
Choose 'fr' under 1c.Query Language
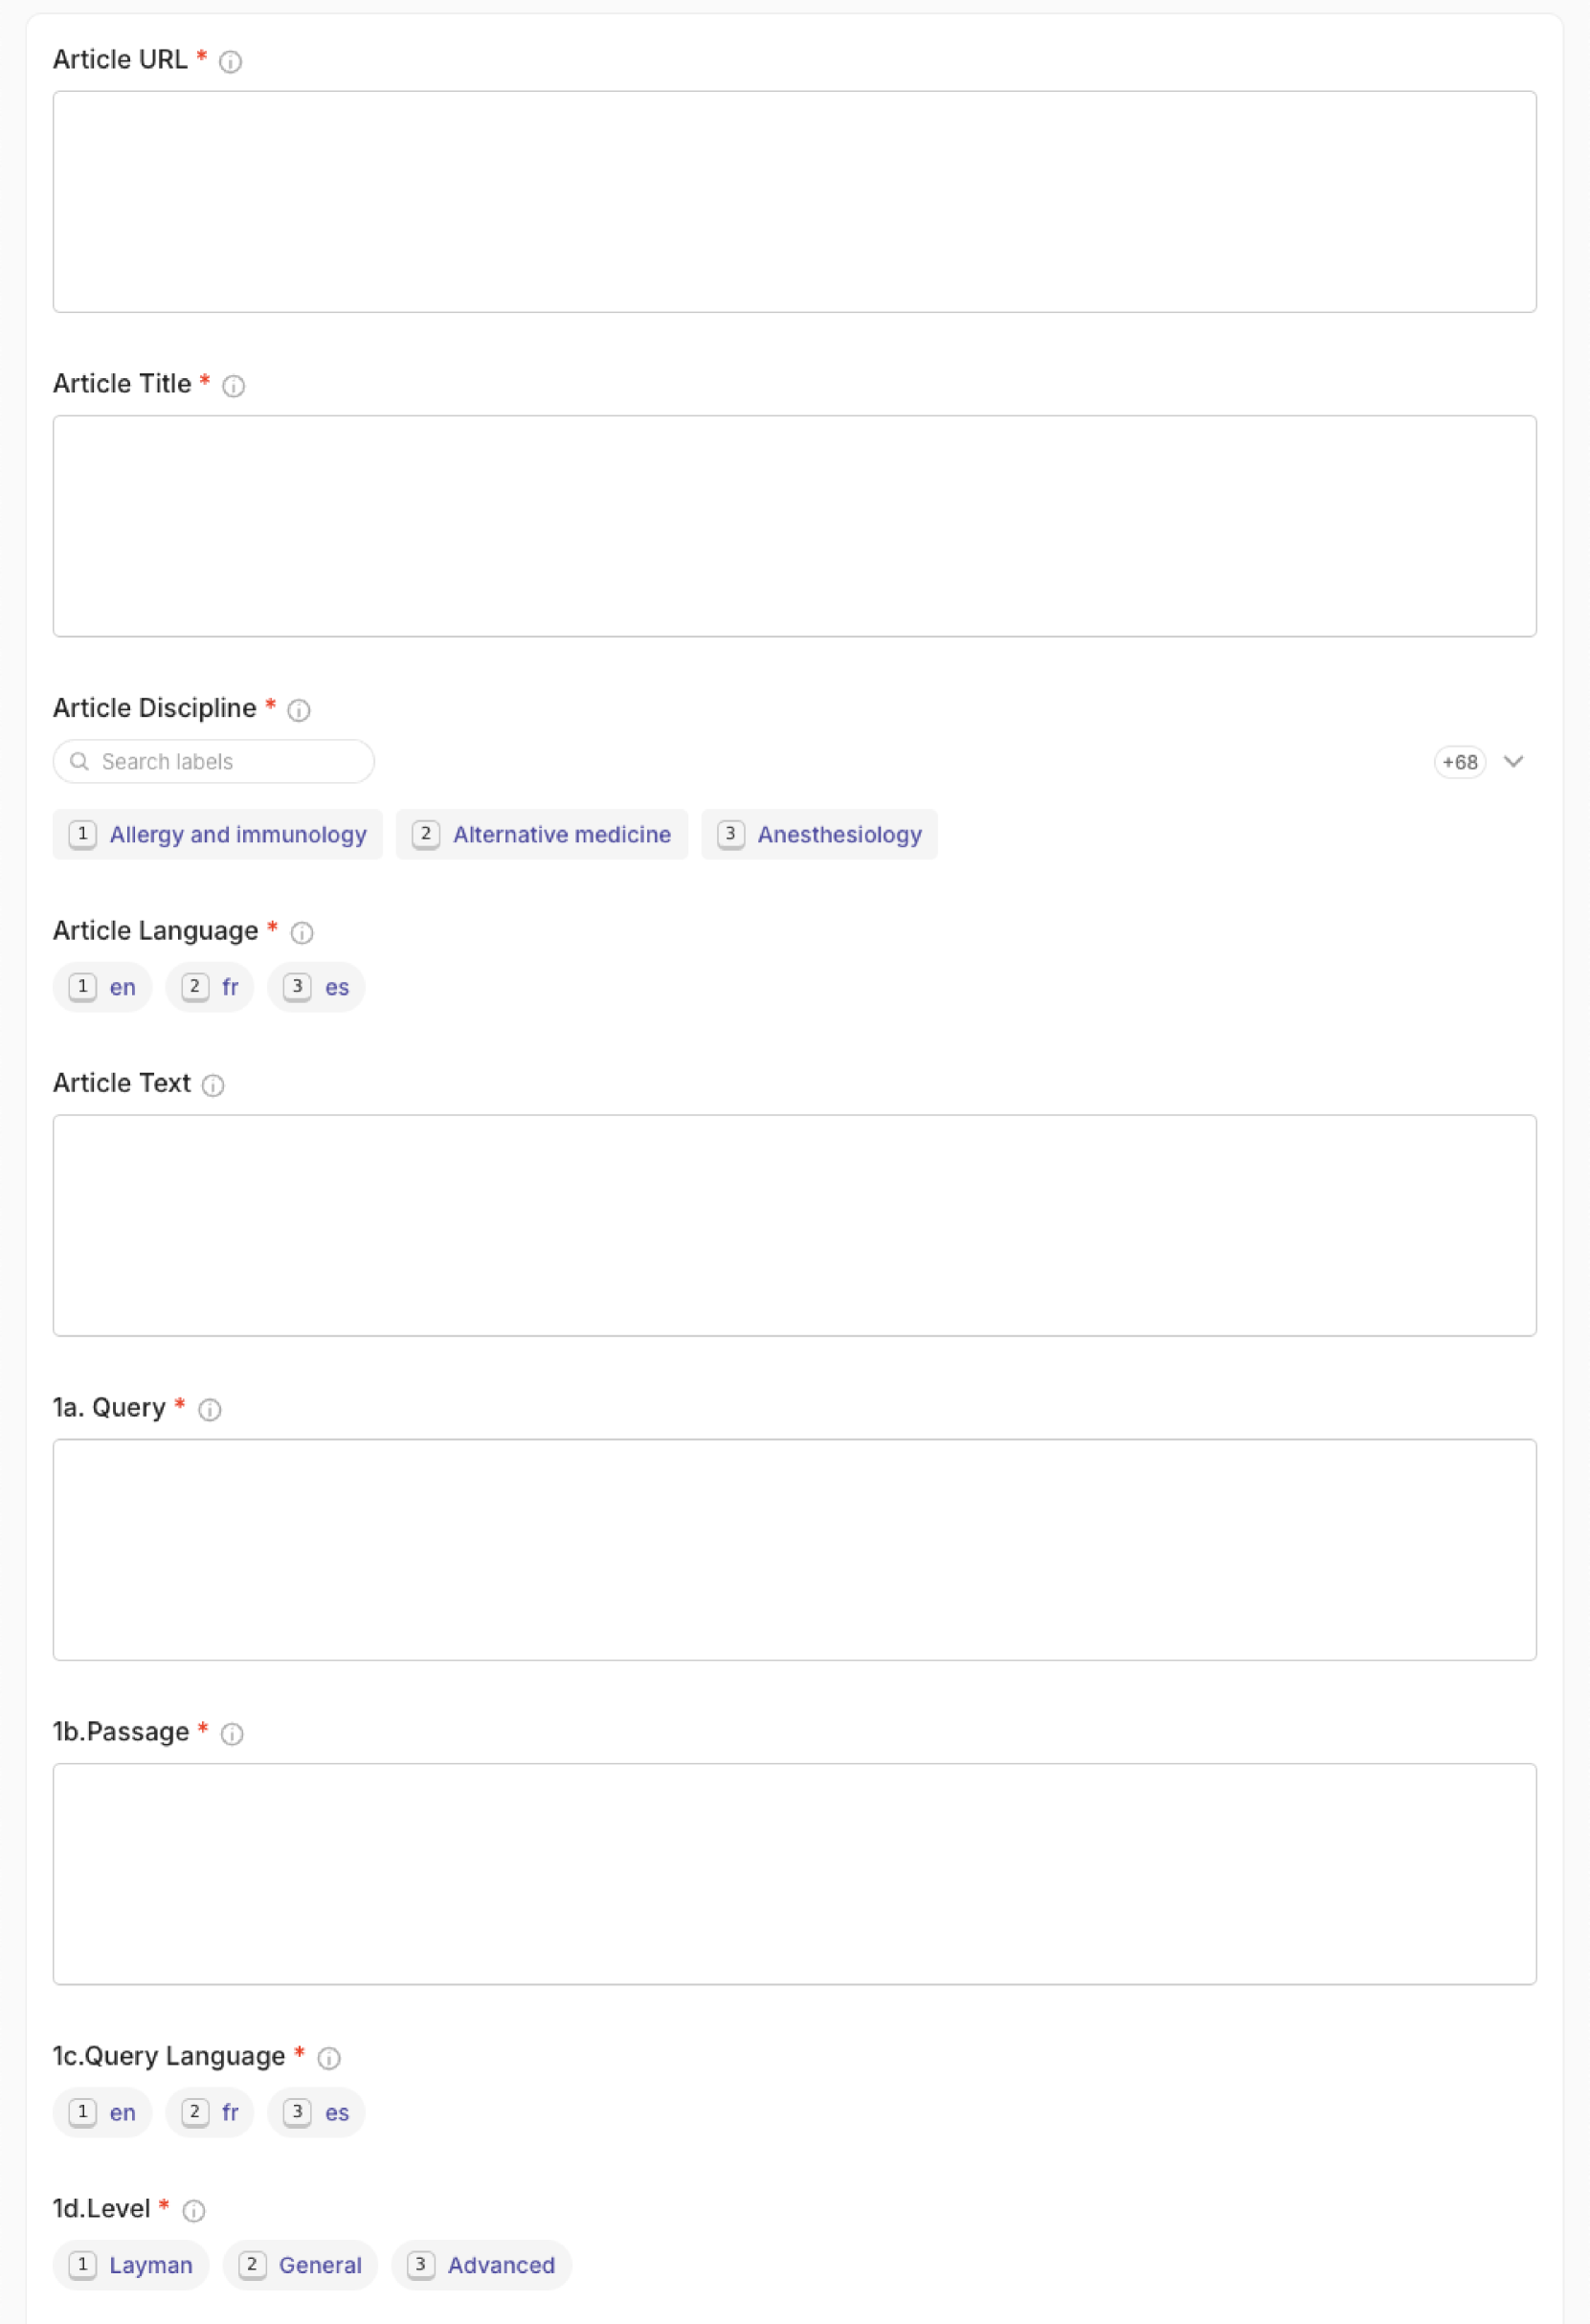210,2112
